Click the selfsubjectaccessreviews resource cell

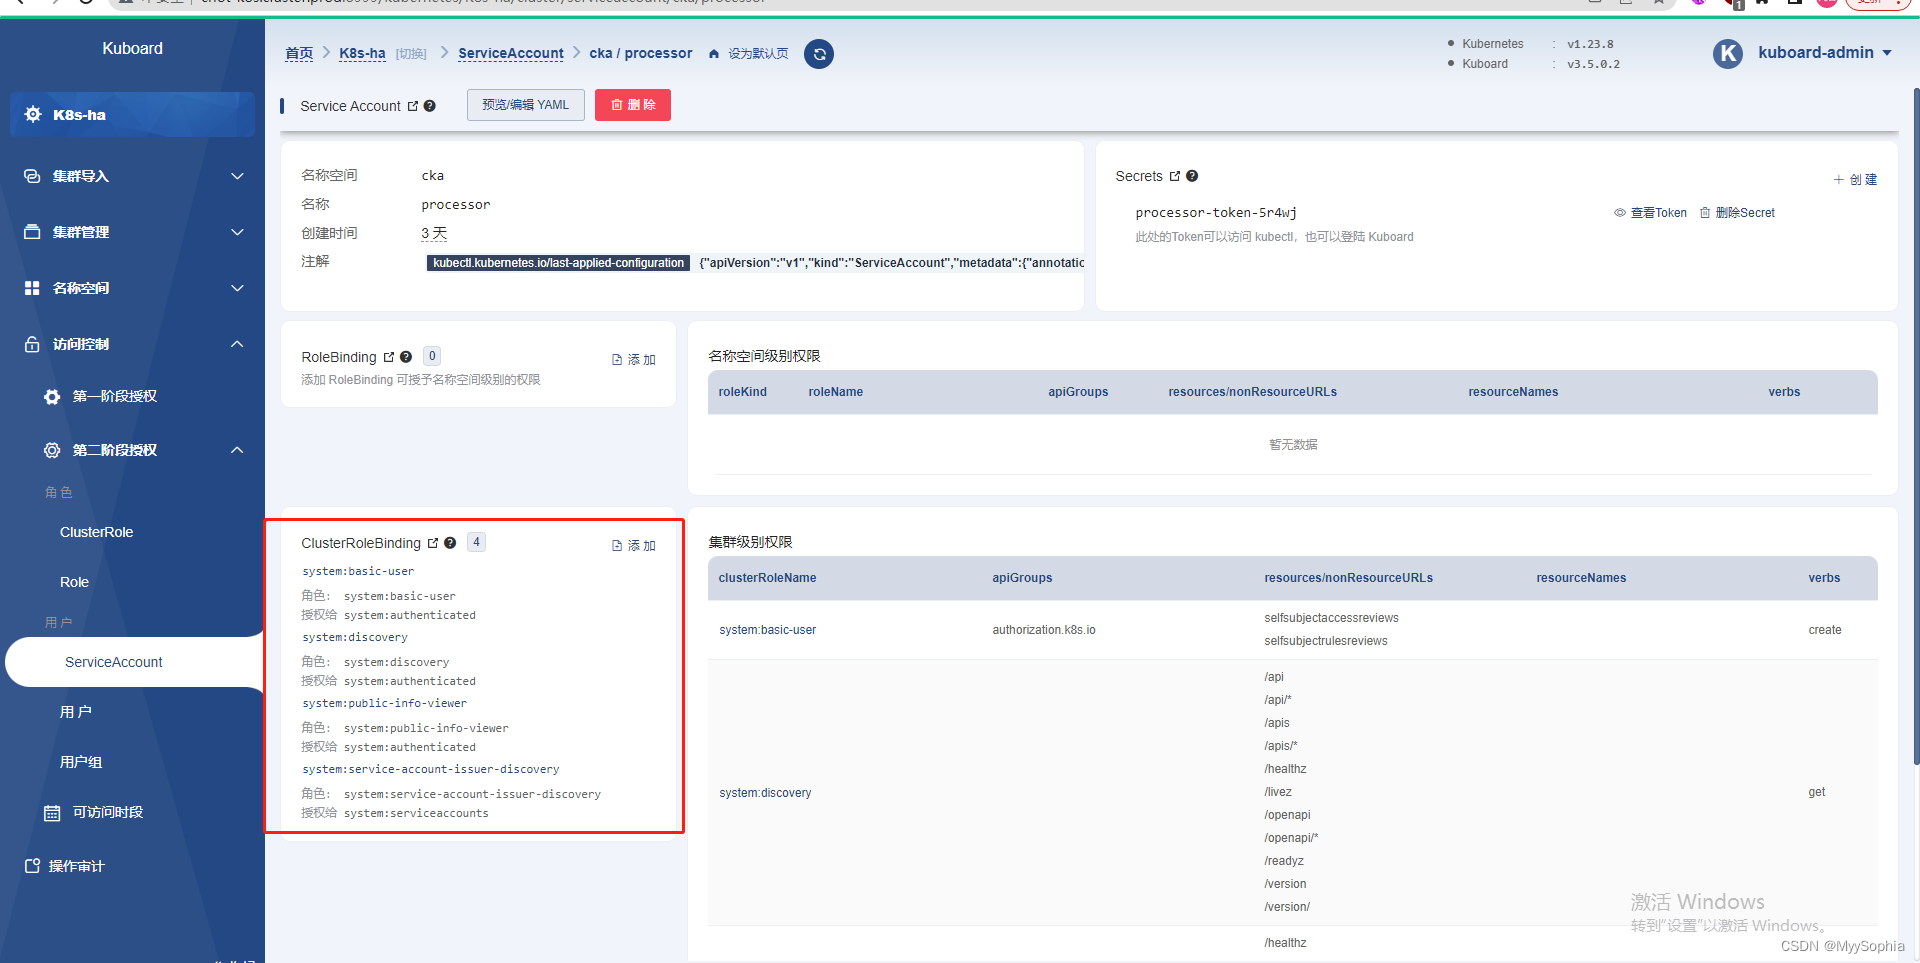[x=1331, y=618]
